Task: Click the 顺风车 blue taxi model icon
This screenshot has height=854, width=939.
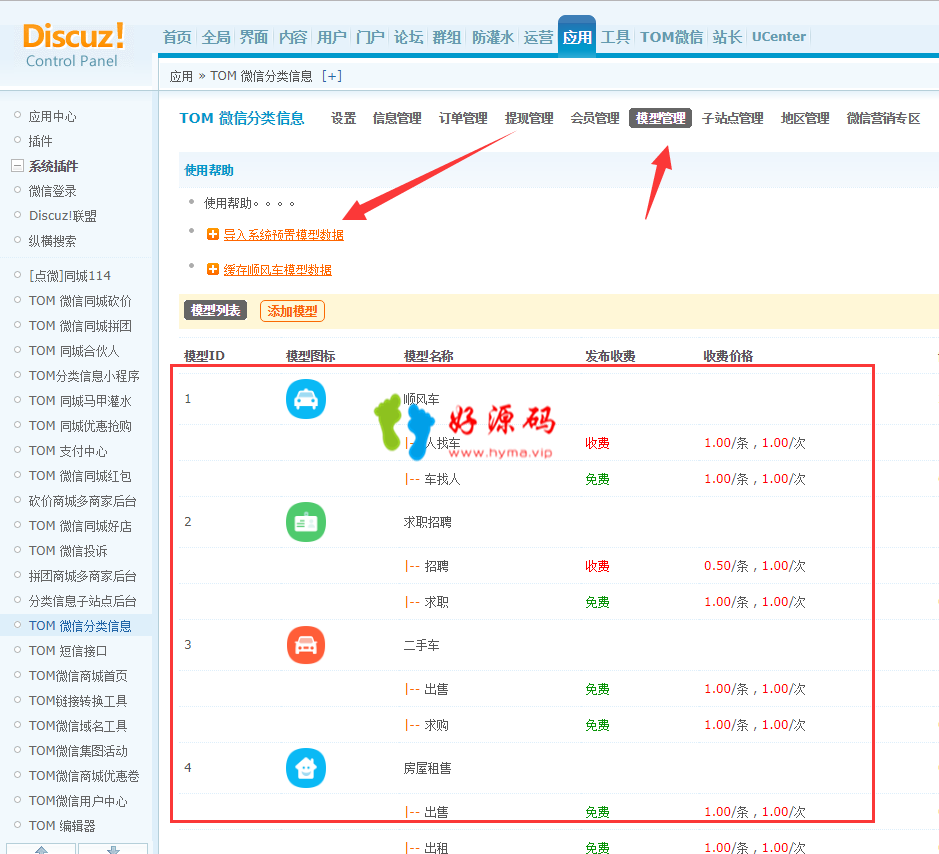Action: pyautogui.click(x=305, y=399)
